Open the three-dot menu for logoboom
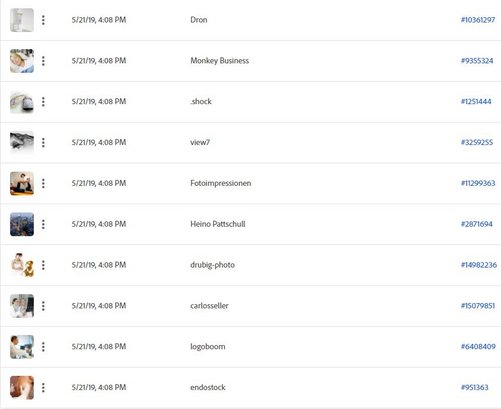 coord(43,347)
